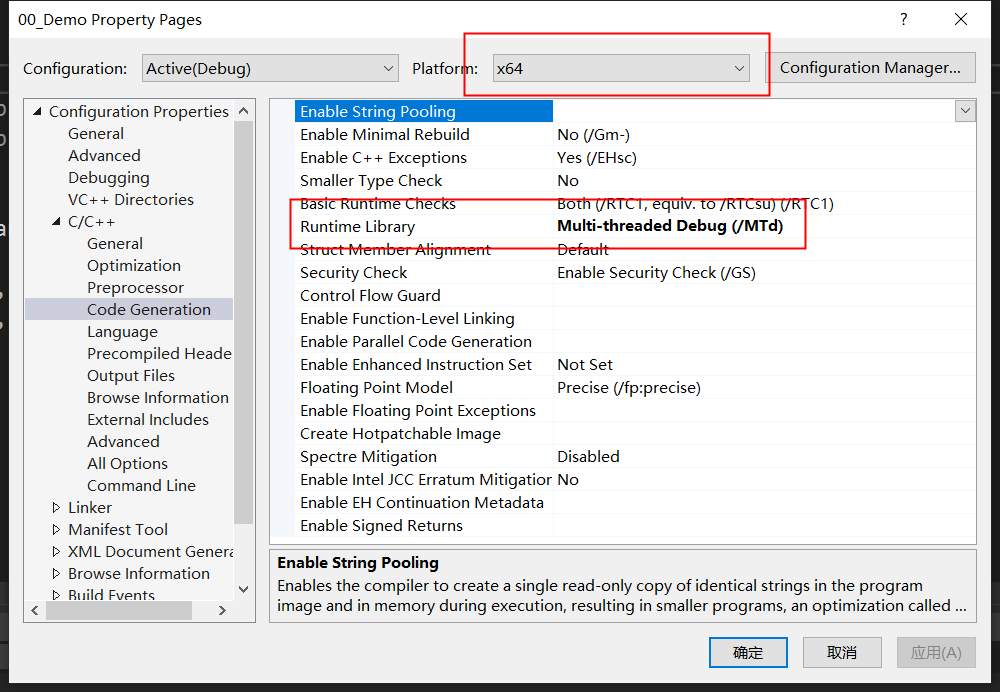
Task: Click the Runtime Library property name
Action: (357, 226)
